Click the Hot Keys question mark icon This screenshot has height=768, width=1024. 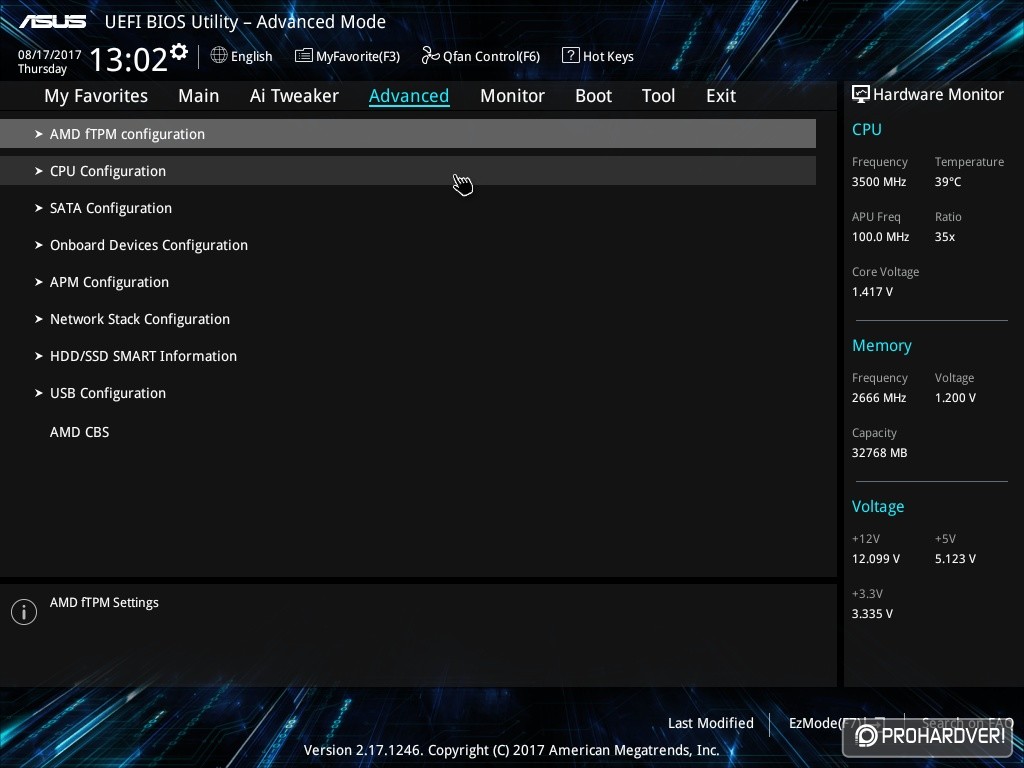coord(570,56)
